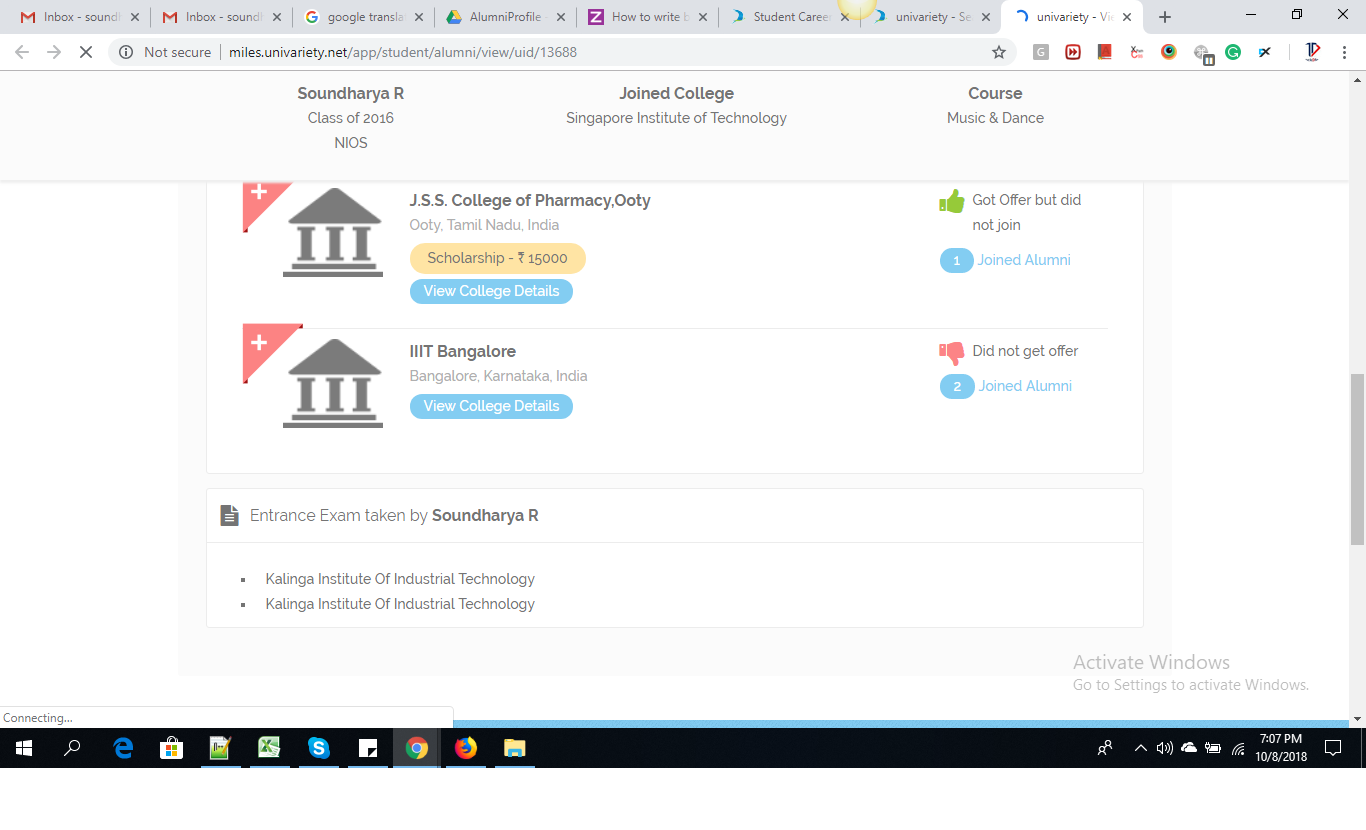Click Singapore Institute of Technology text

(x=676, y=118)
